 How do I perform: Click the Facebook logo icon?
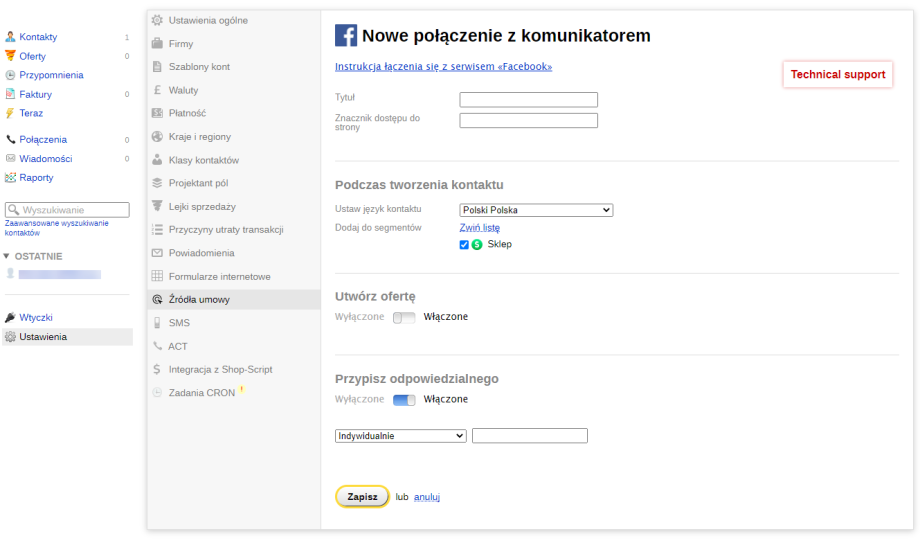[346, 35]
